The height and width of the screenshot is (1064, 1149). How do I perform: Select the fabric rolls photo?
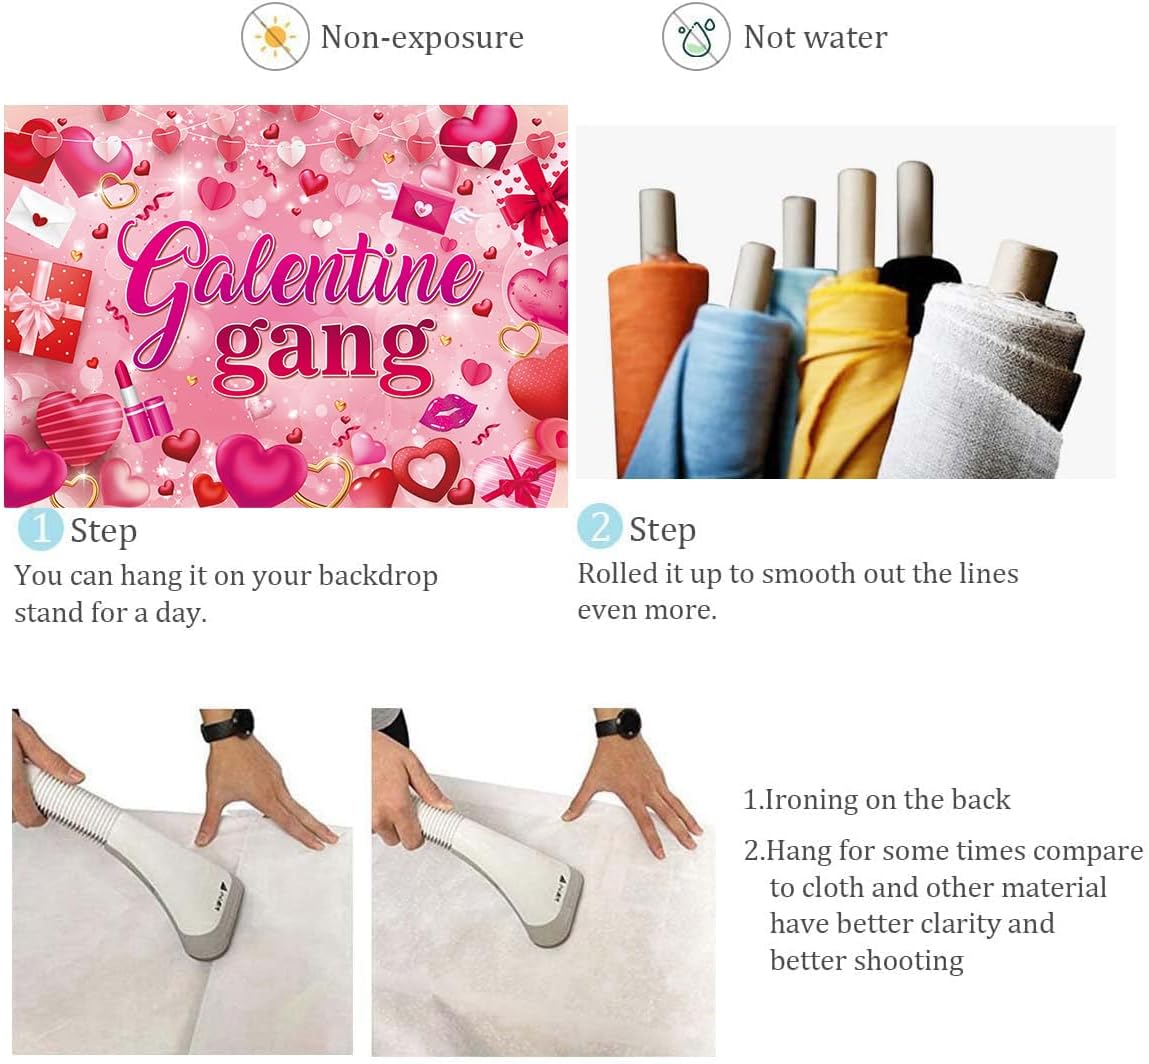[x=846, y=302]
